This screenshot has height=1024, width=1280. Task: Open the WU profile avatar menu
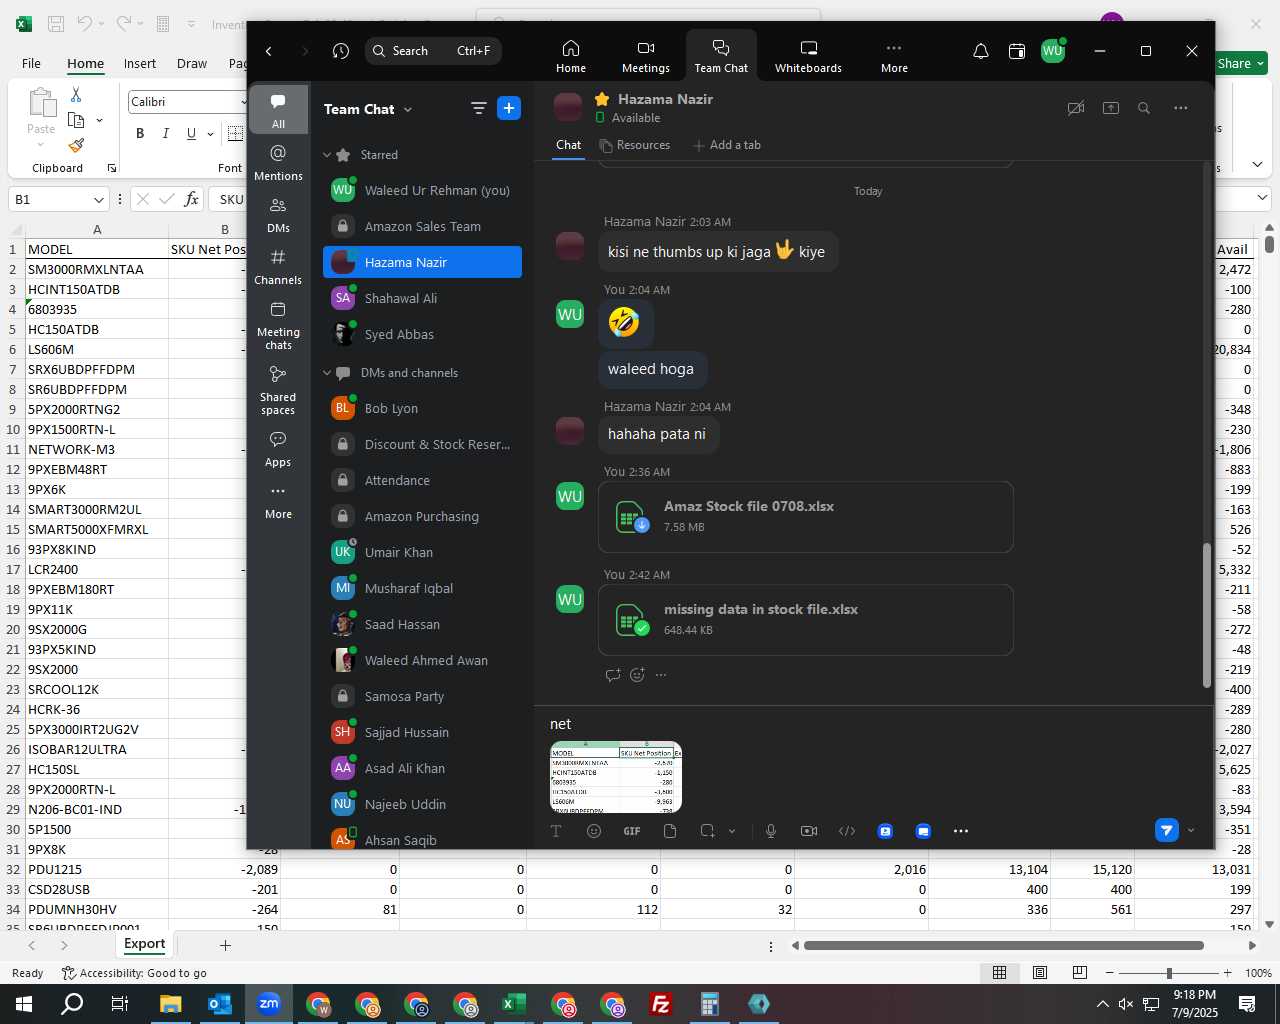1053,51
